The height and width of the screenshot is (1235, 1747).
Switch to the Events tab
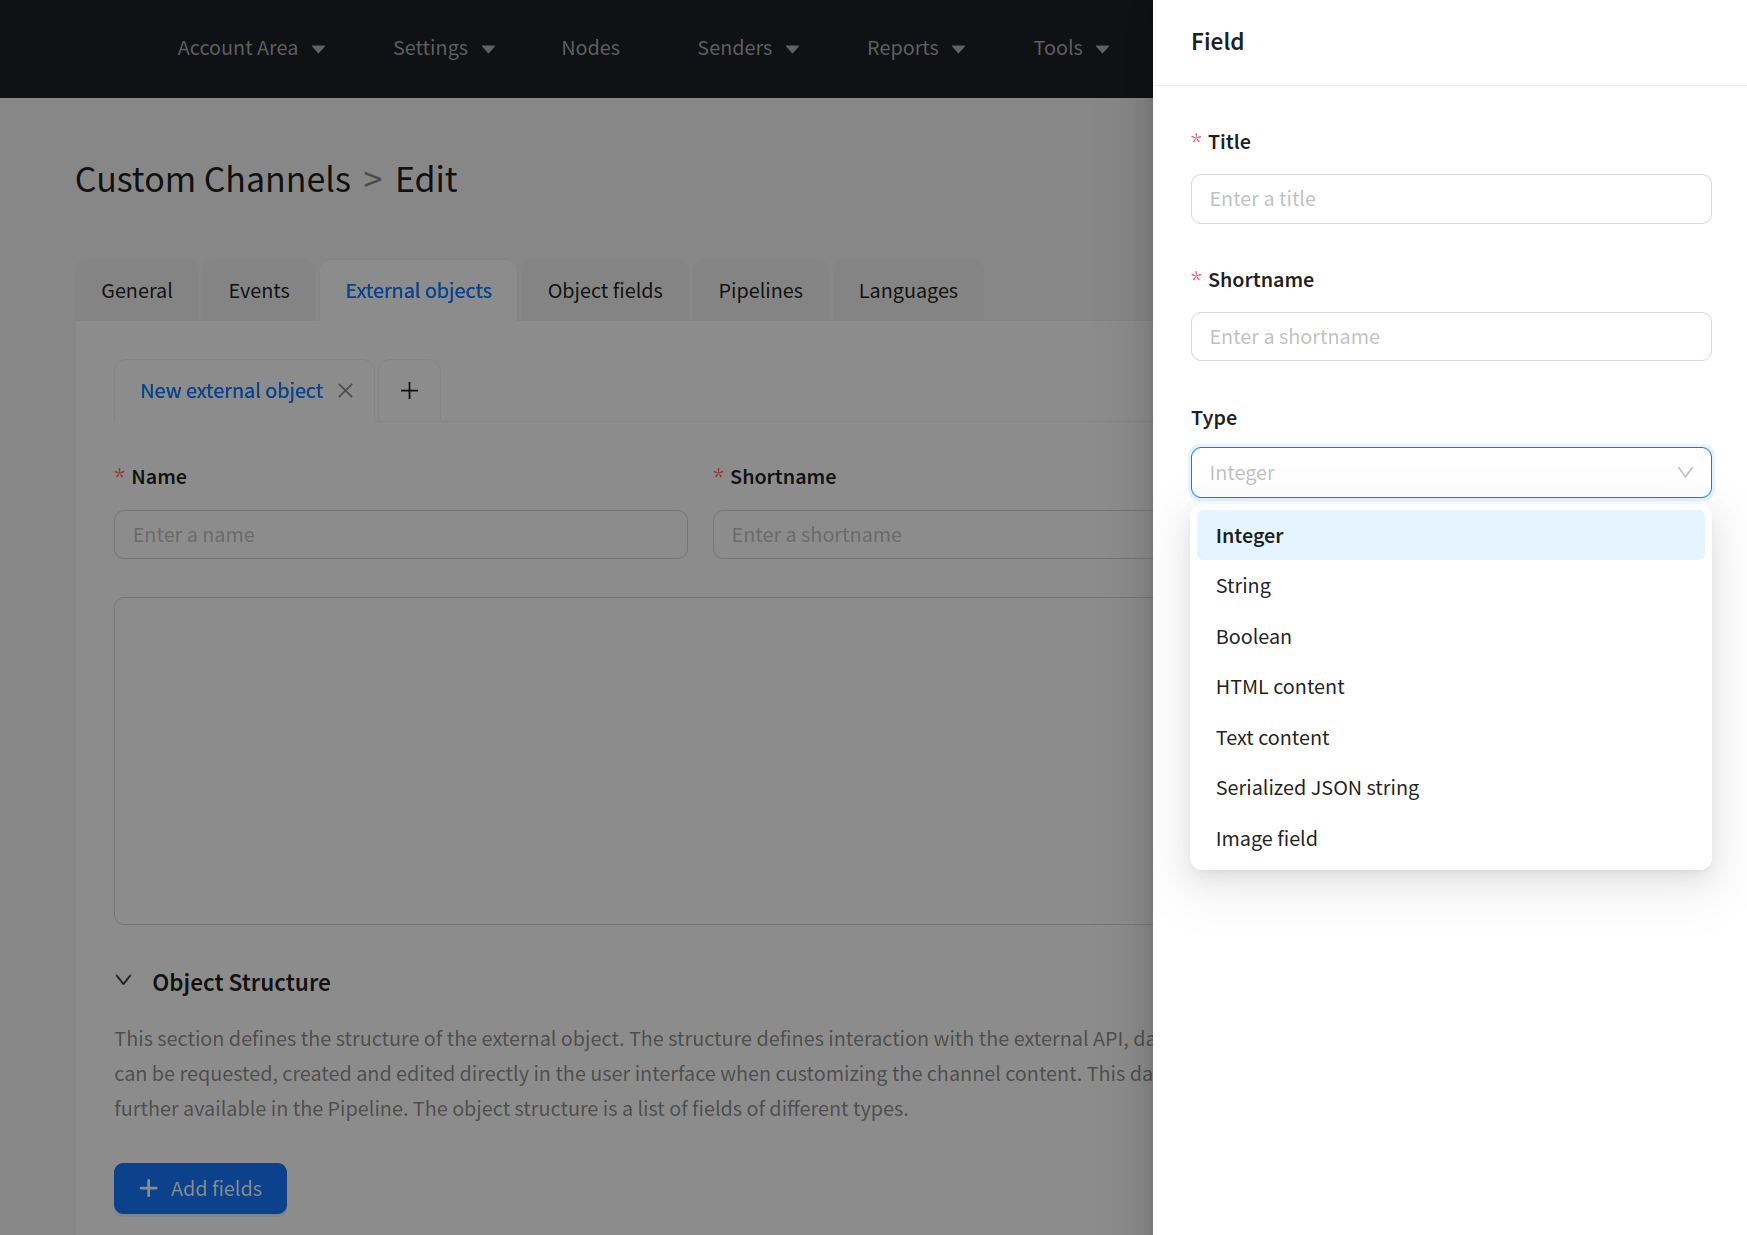point(259,291)
